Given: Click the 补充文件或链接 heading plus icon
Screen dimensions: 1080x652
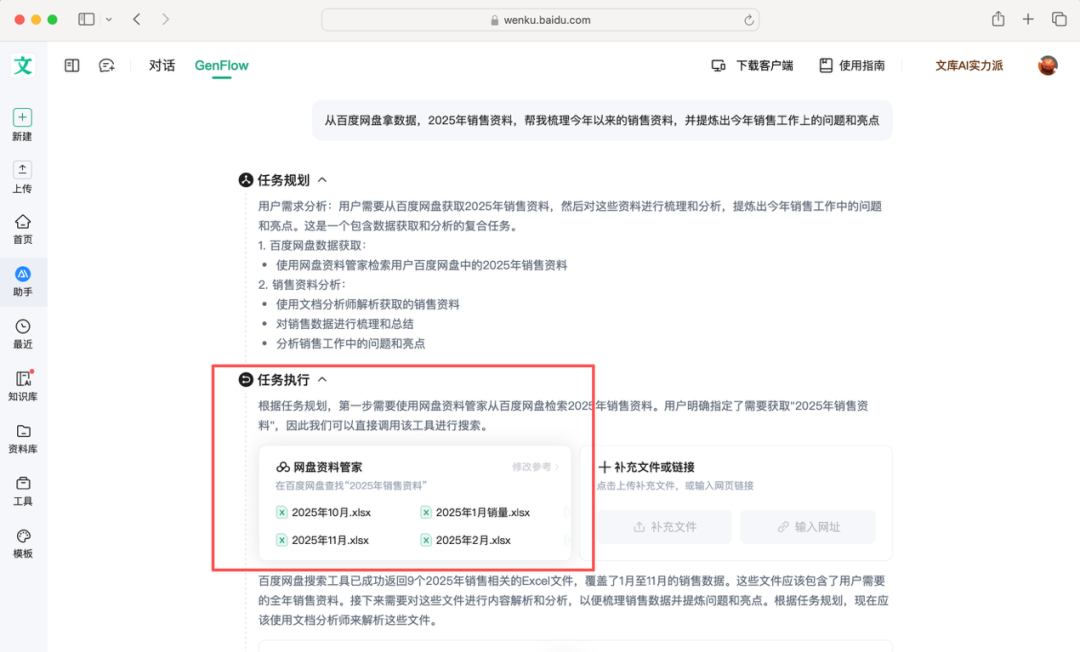Looking at the screenshot, I should 604,467.
